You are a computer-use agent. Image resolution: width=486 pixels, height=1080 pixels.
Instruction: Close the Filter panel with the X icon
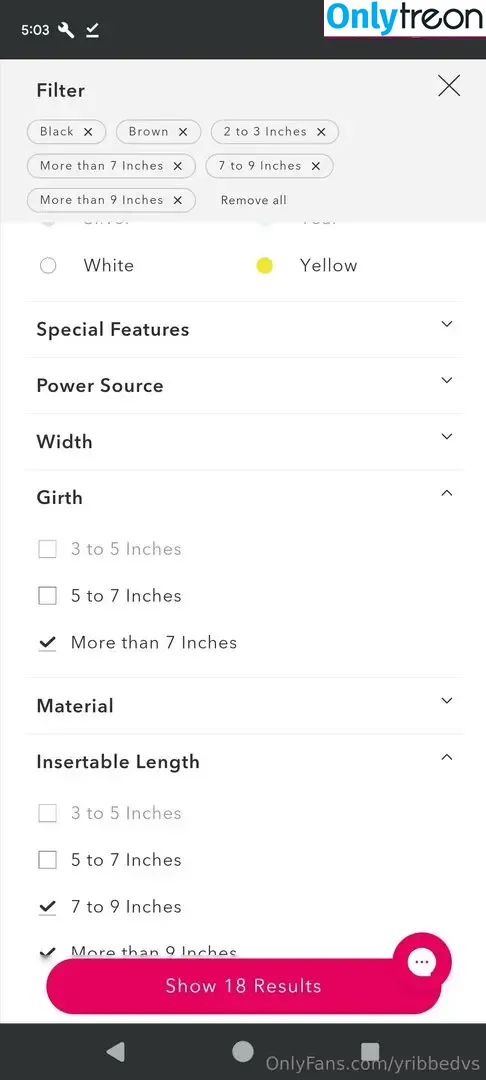[449, 86]
